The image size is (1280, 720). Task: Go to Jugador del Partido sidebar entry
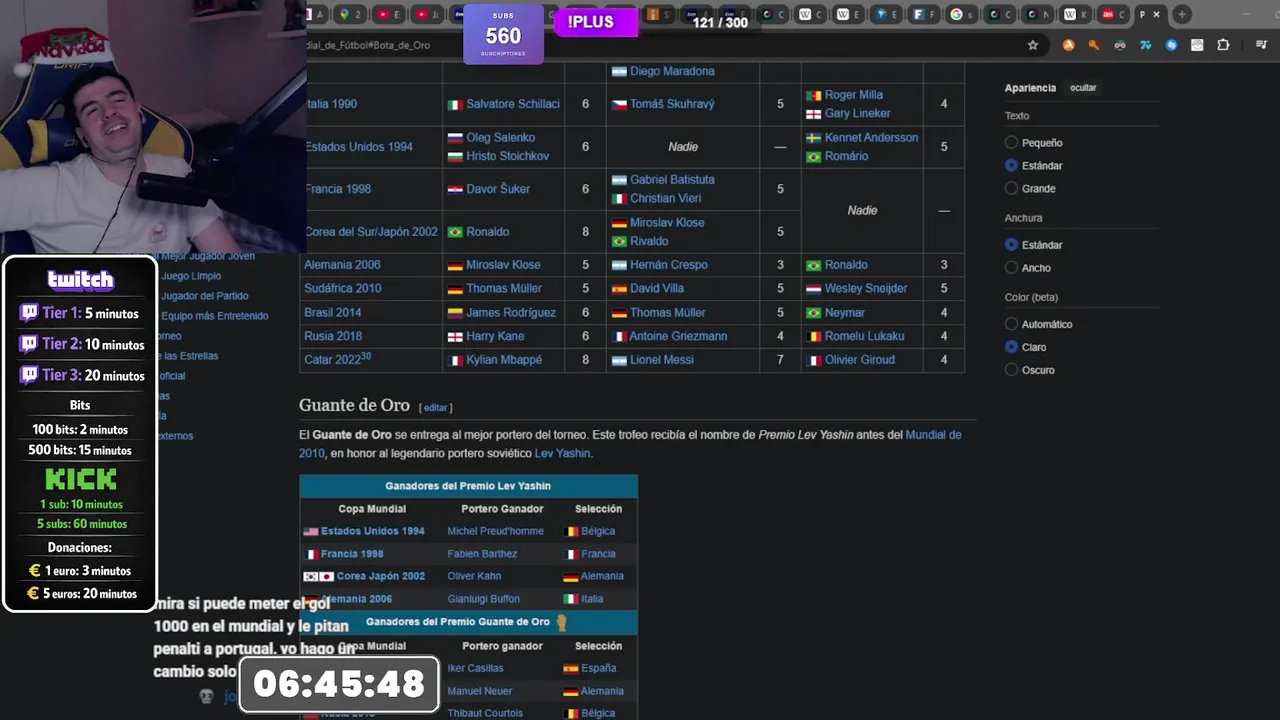coord(204,296)
